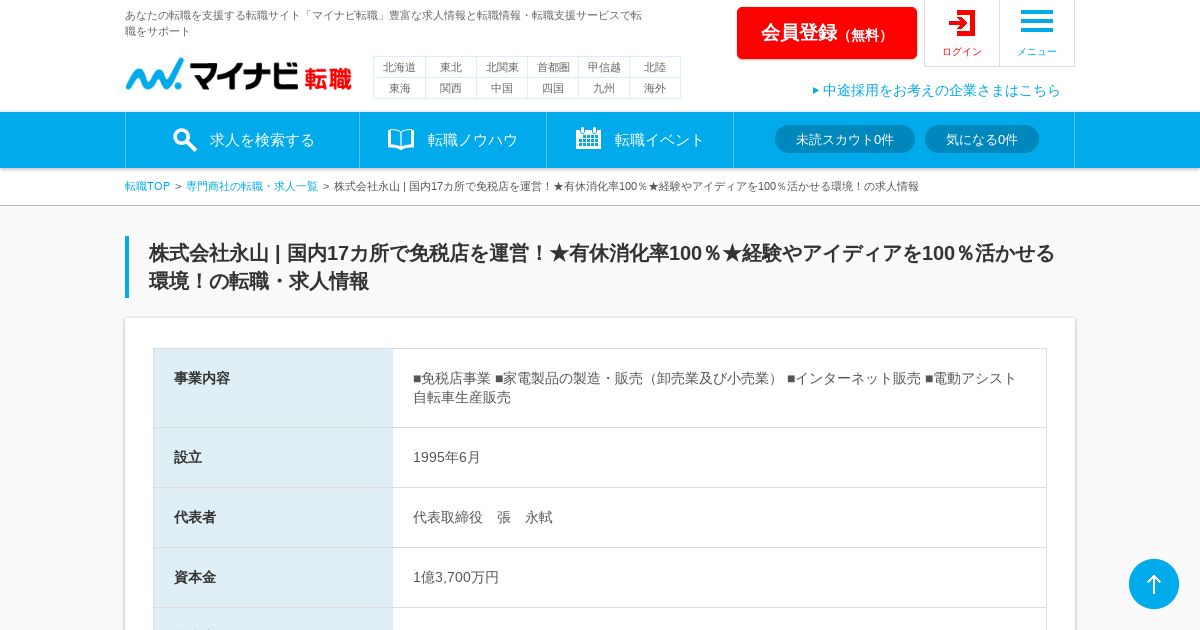This screenshot has width=1200, height=630.
Task: Click the 株式会社永山 page heading
Action: [x=601, y=267]
